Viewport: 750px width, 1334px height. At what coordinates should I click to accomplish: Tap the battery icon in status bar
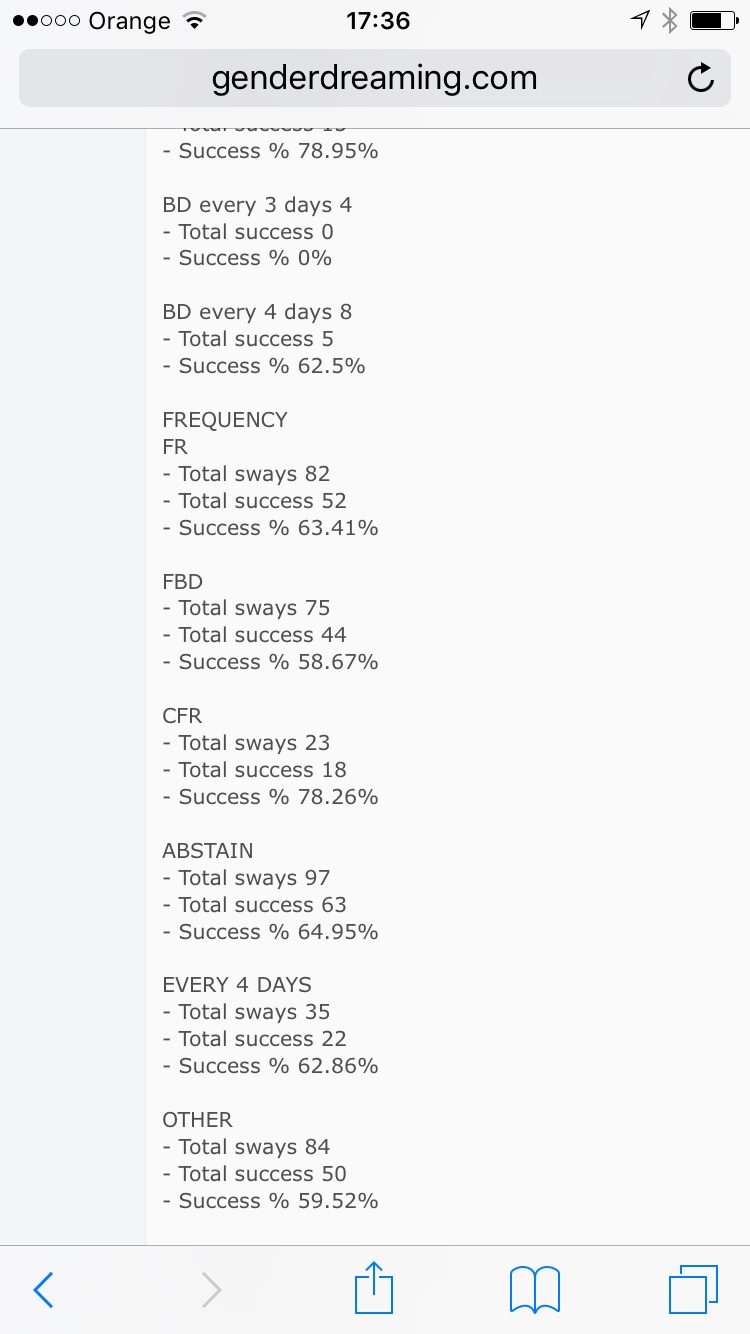[x=713, y=20]
